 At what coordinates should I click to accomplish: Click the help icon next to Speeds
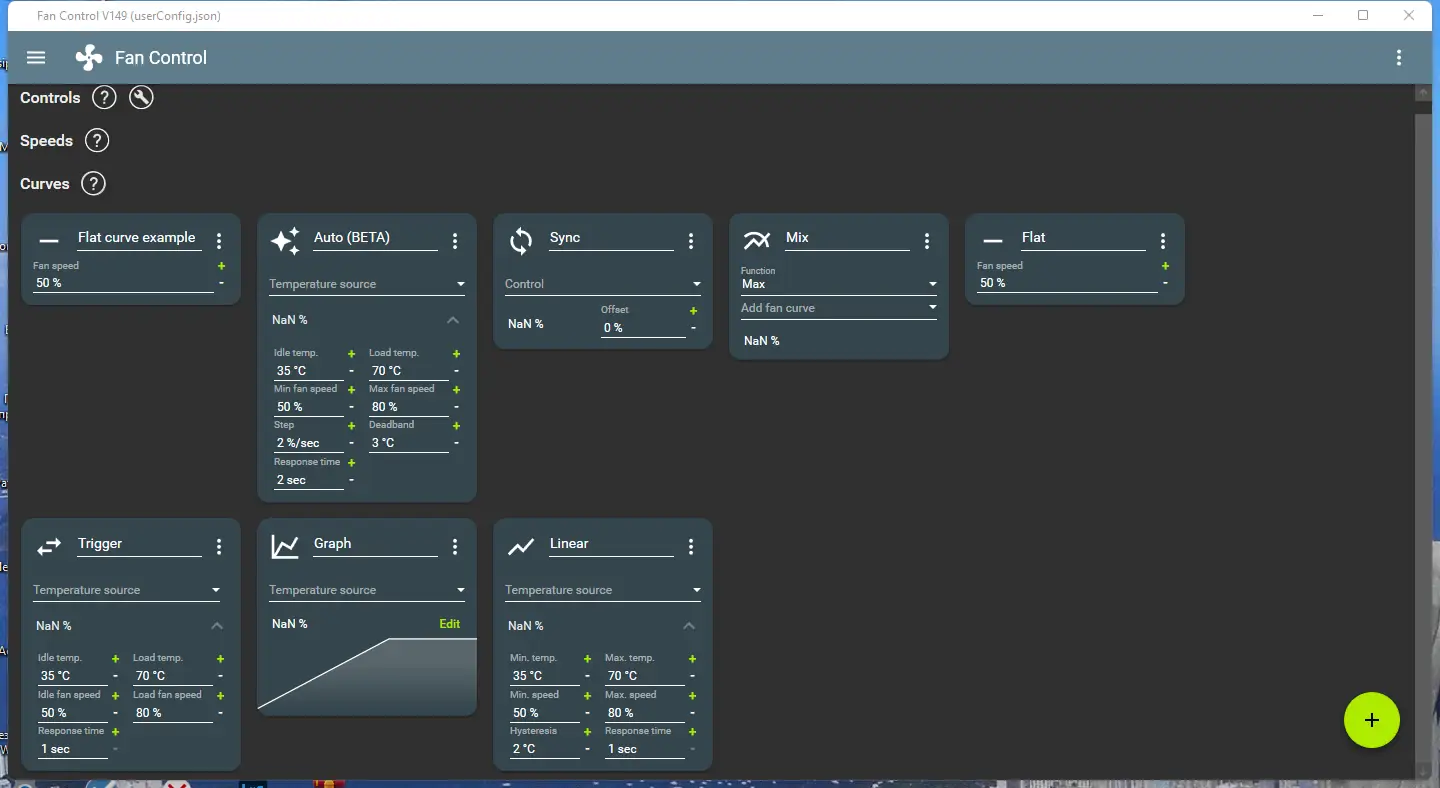(96, 141)
